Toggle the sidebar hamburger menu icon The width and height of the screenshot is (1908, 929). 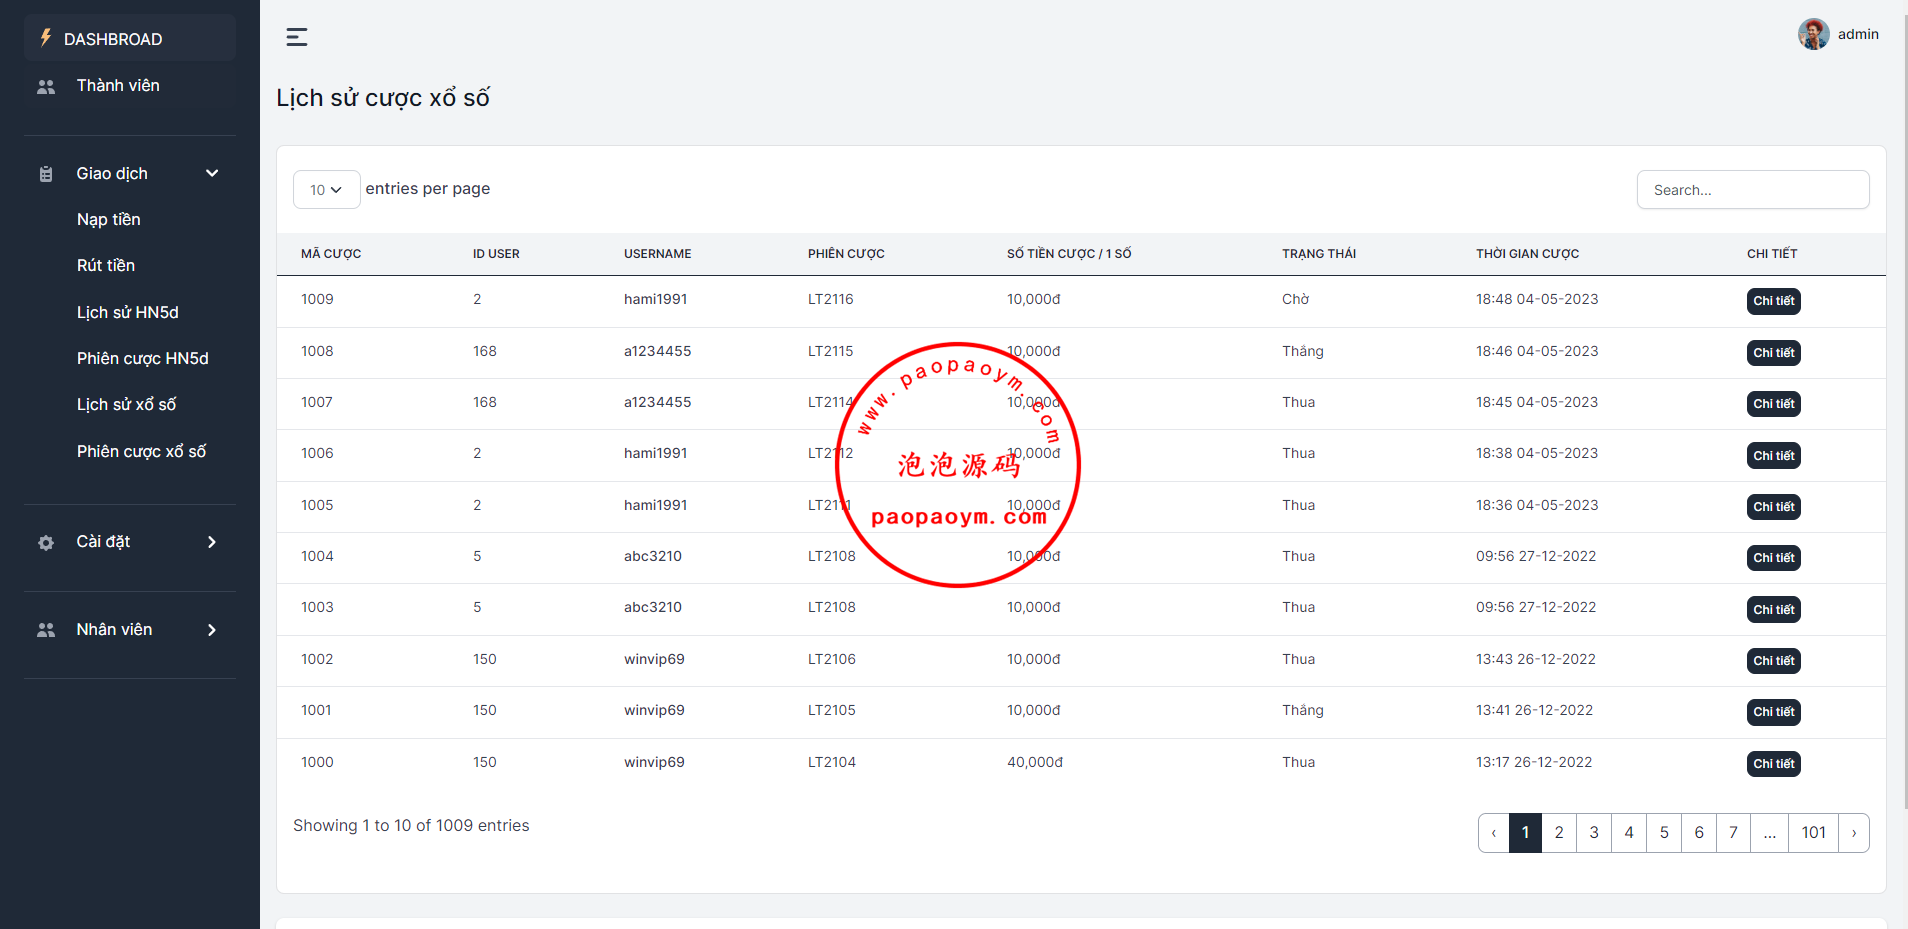297,37
